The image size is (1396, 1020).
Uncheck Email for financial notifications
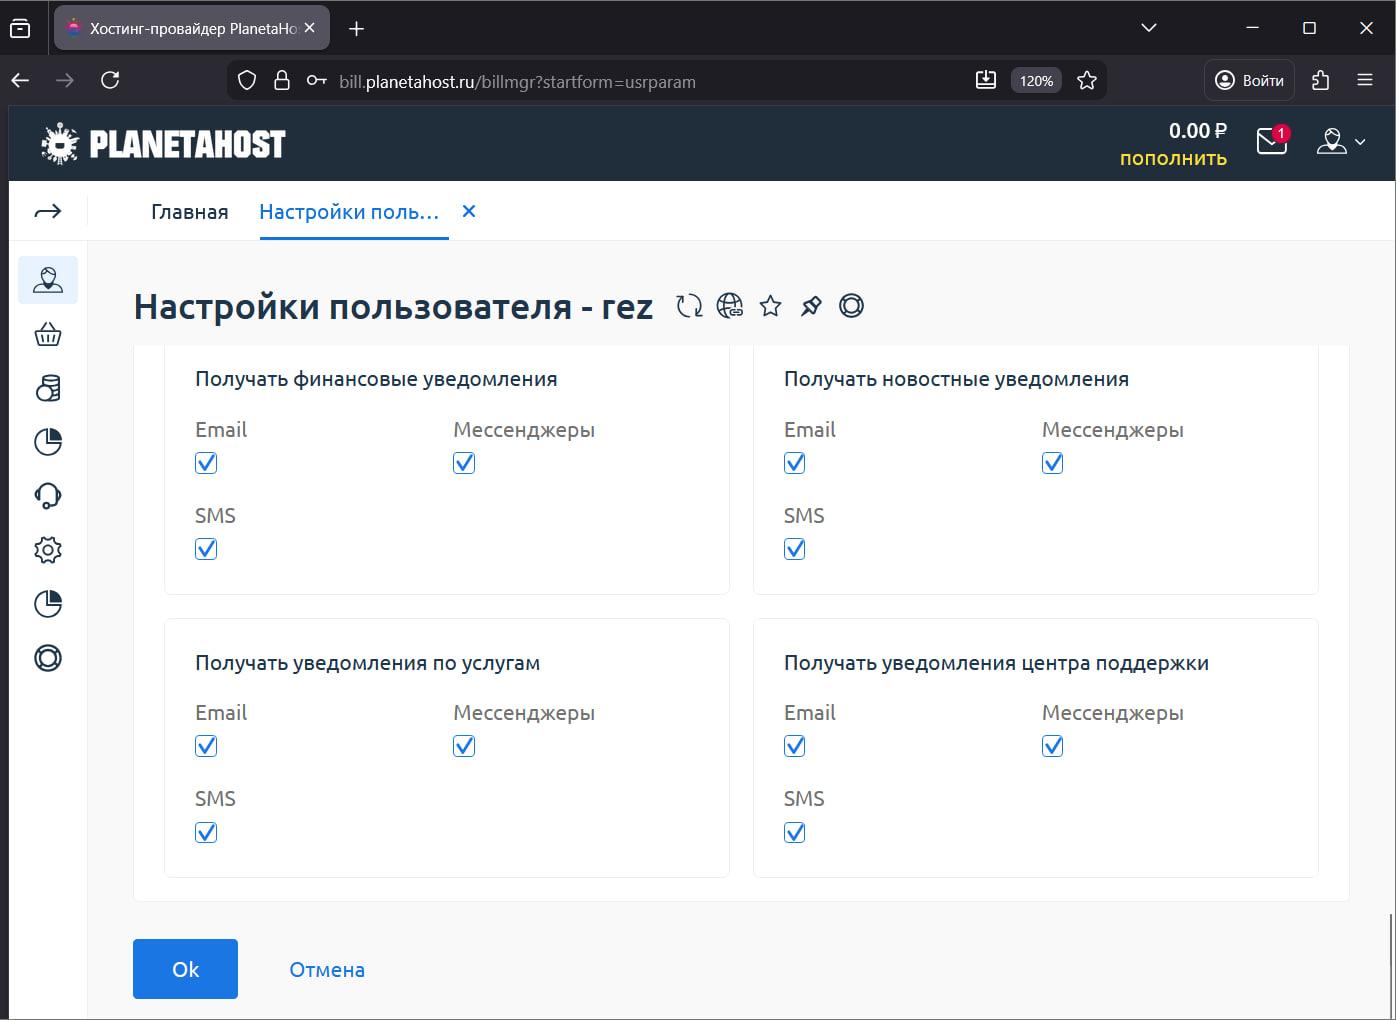(206, 463)
